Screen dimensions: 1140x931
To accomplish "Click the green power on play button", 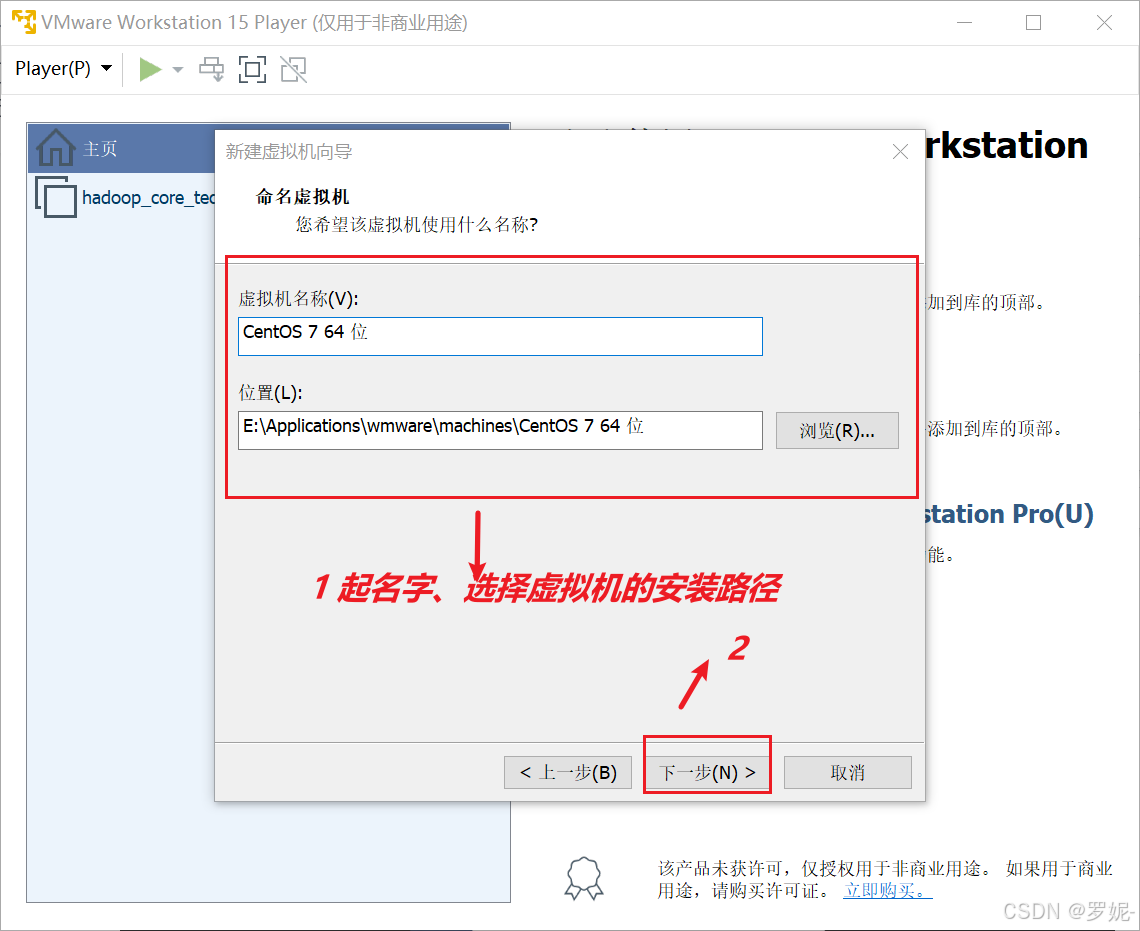I will click(150, 70).
